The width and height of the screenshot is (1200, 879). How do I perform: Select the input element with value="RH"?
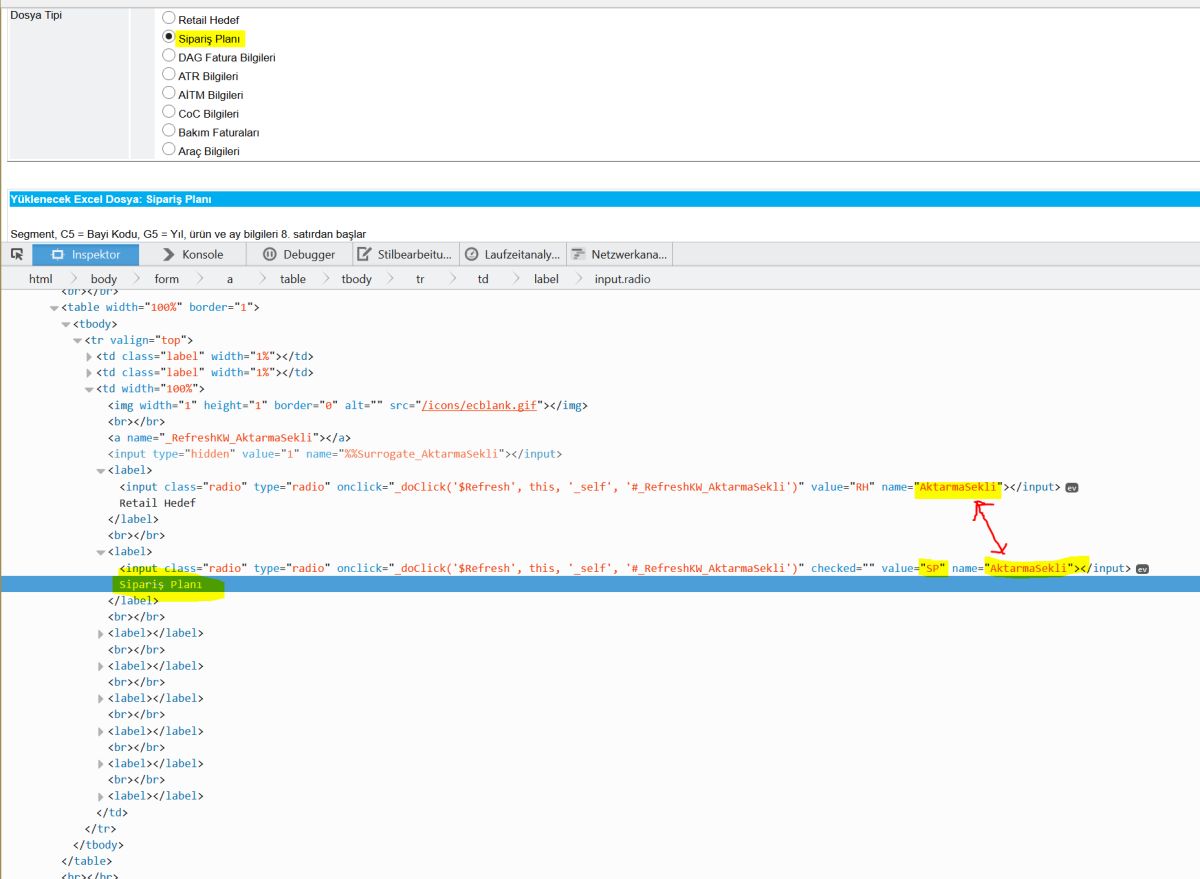coord(589,487)
